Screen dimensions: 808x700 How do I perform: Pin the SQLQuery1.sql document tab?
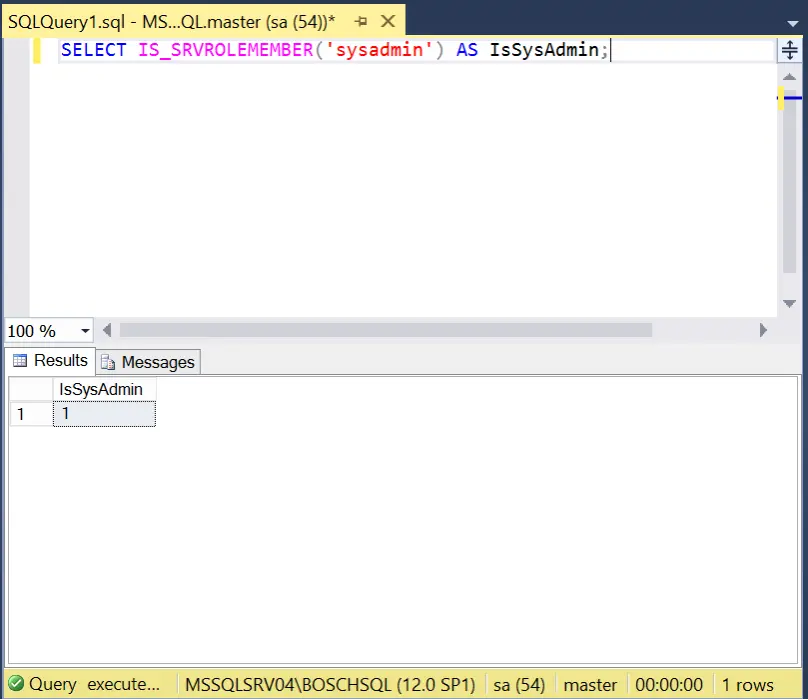[x=361, y=22]
